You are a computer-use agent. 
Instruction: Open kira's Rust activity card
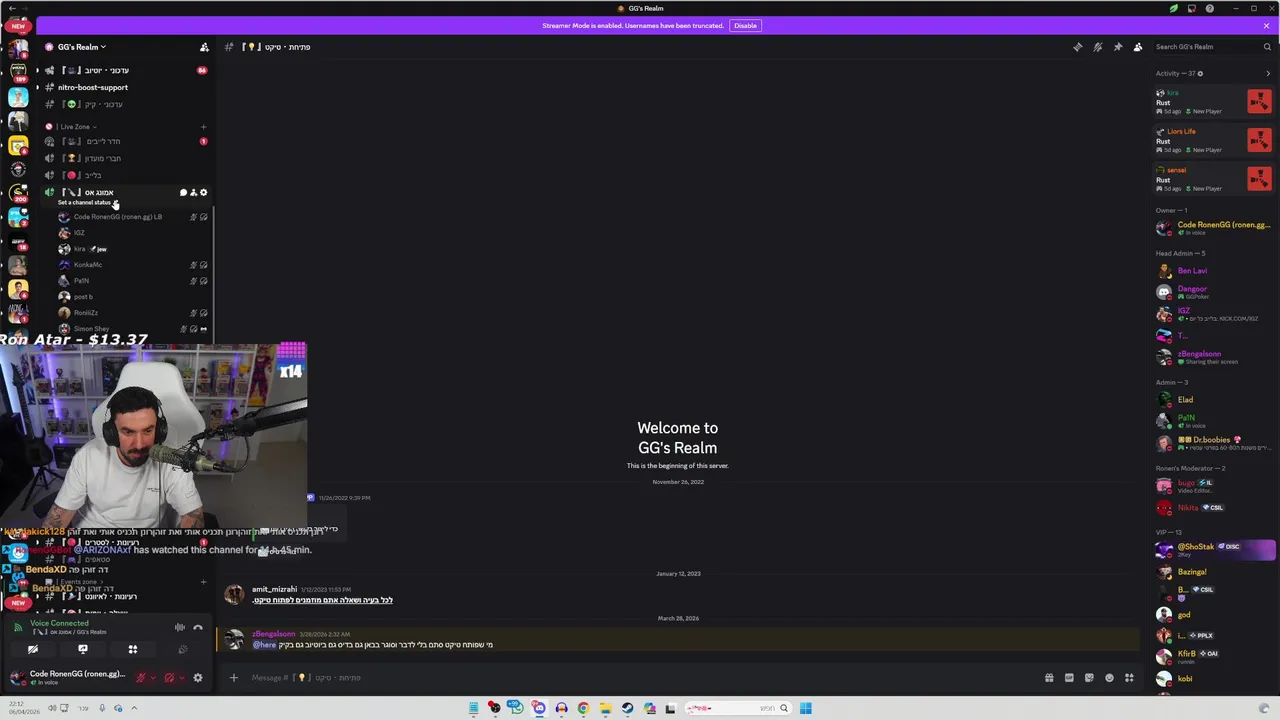1214,101
